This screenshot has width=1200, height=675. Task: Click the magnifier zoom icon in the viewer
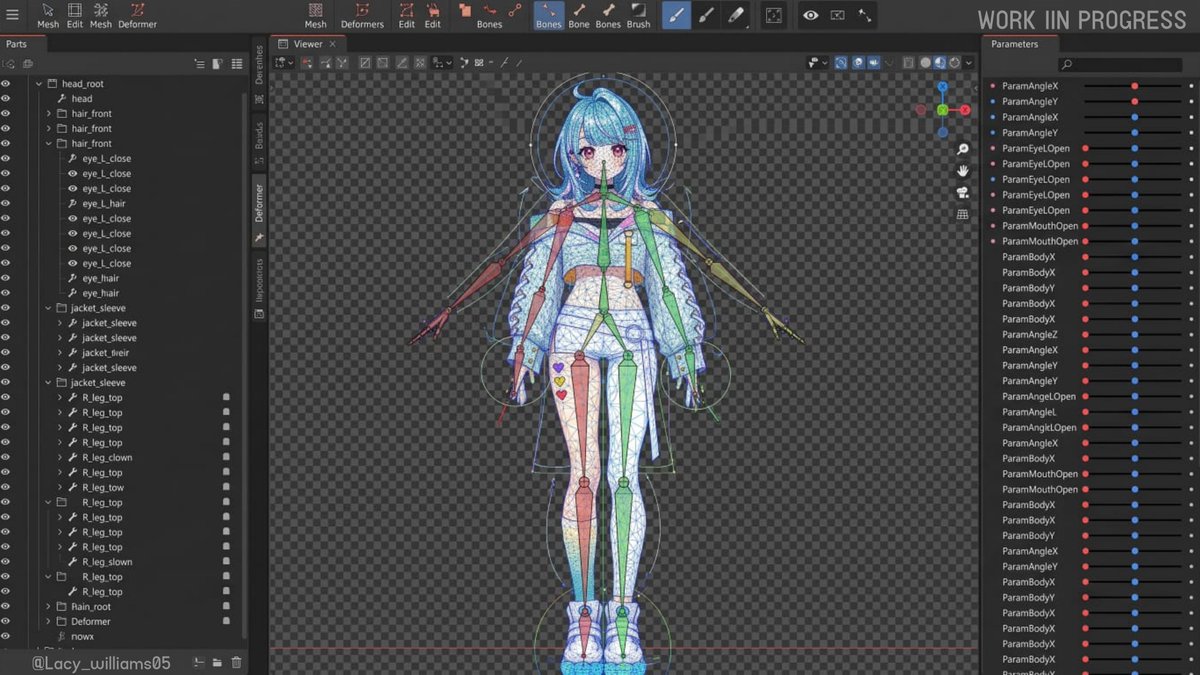coord(963,149)
